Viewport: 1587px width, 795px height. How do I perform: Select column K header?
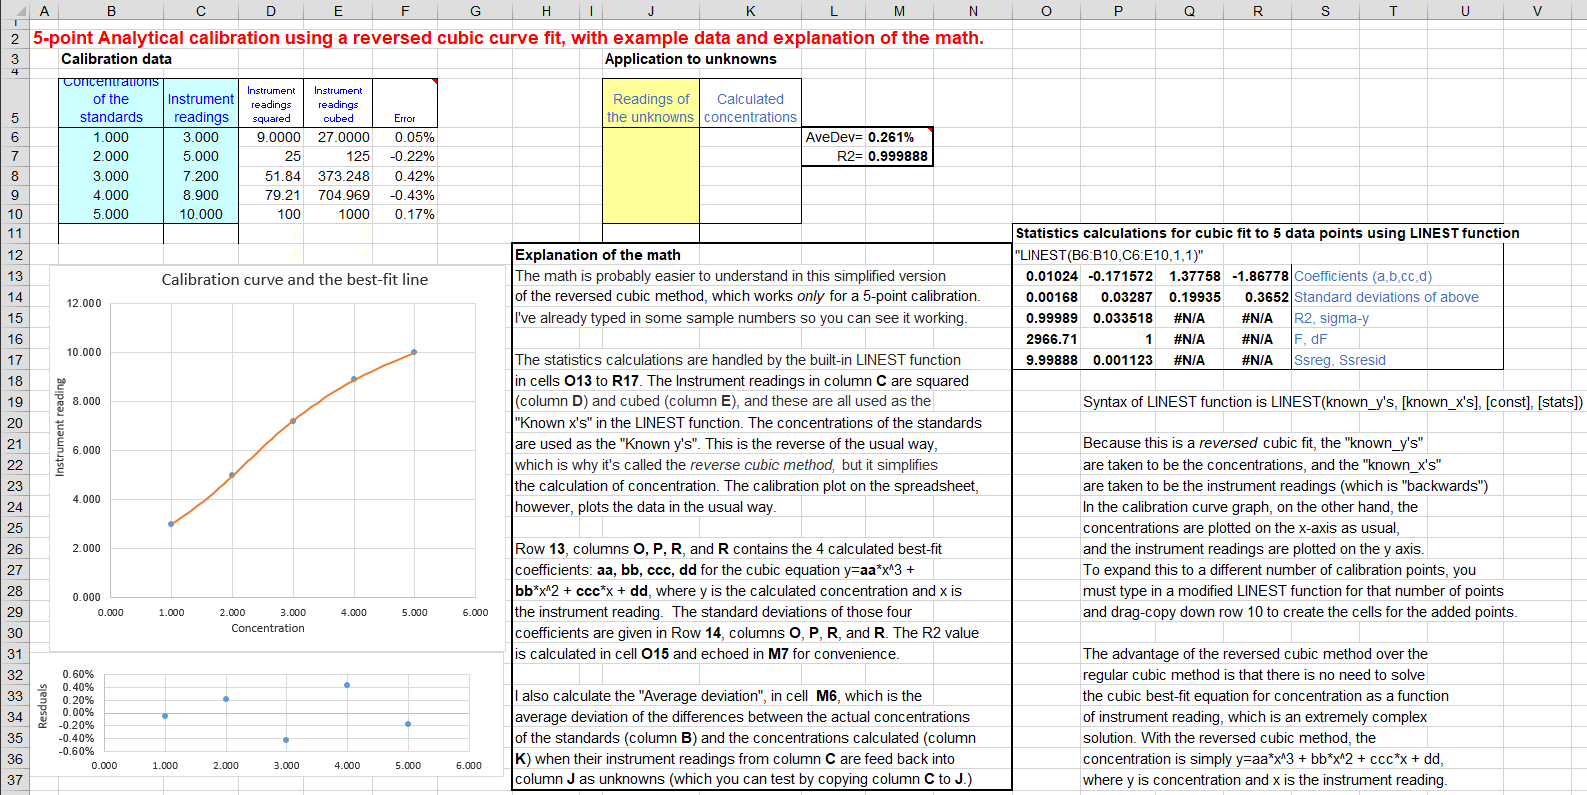tap(750, 11)
